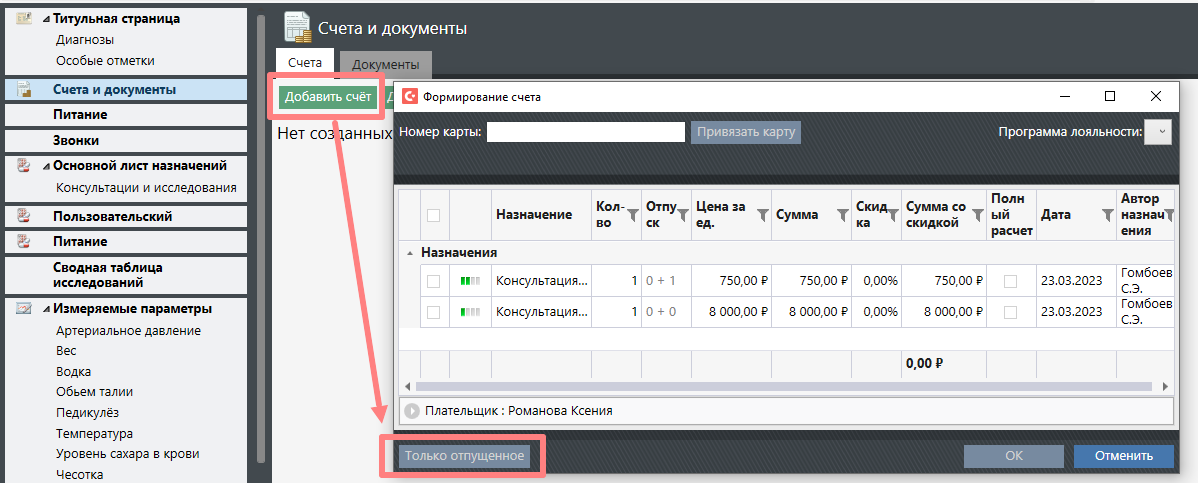Switch to the Документы tab
Image resolution: width=1198 pixels, height=483 pixels.
(385, 64)
